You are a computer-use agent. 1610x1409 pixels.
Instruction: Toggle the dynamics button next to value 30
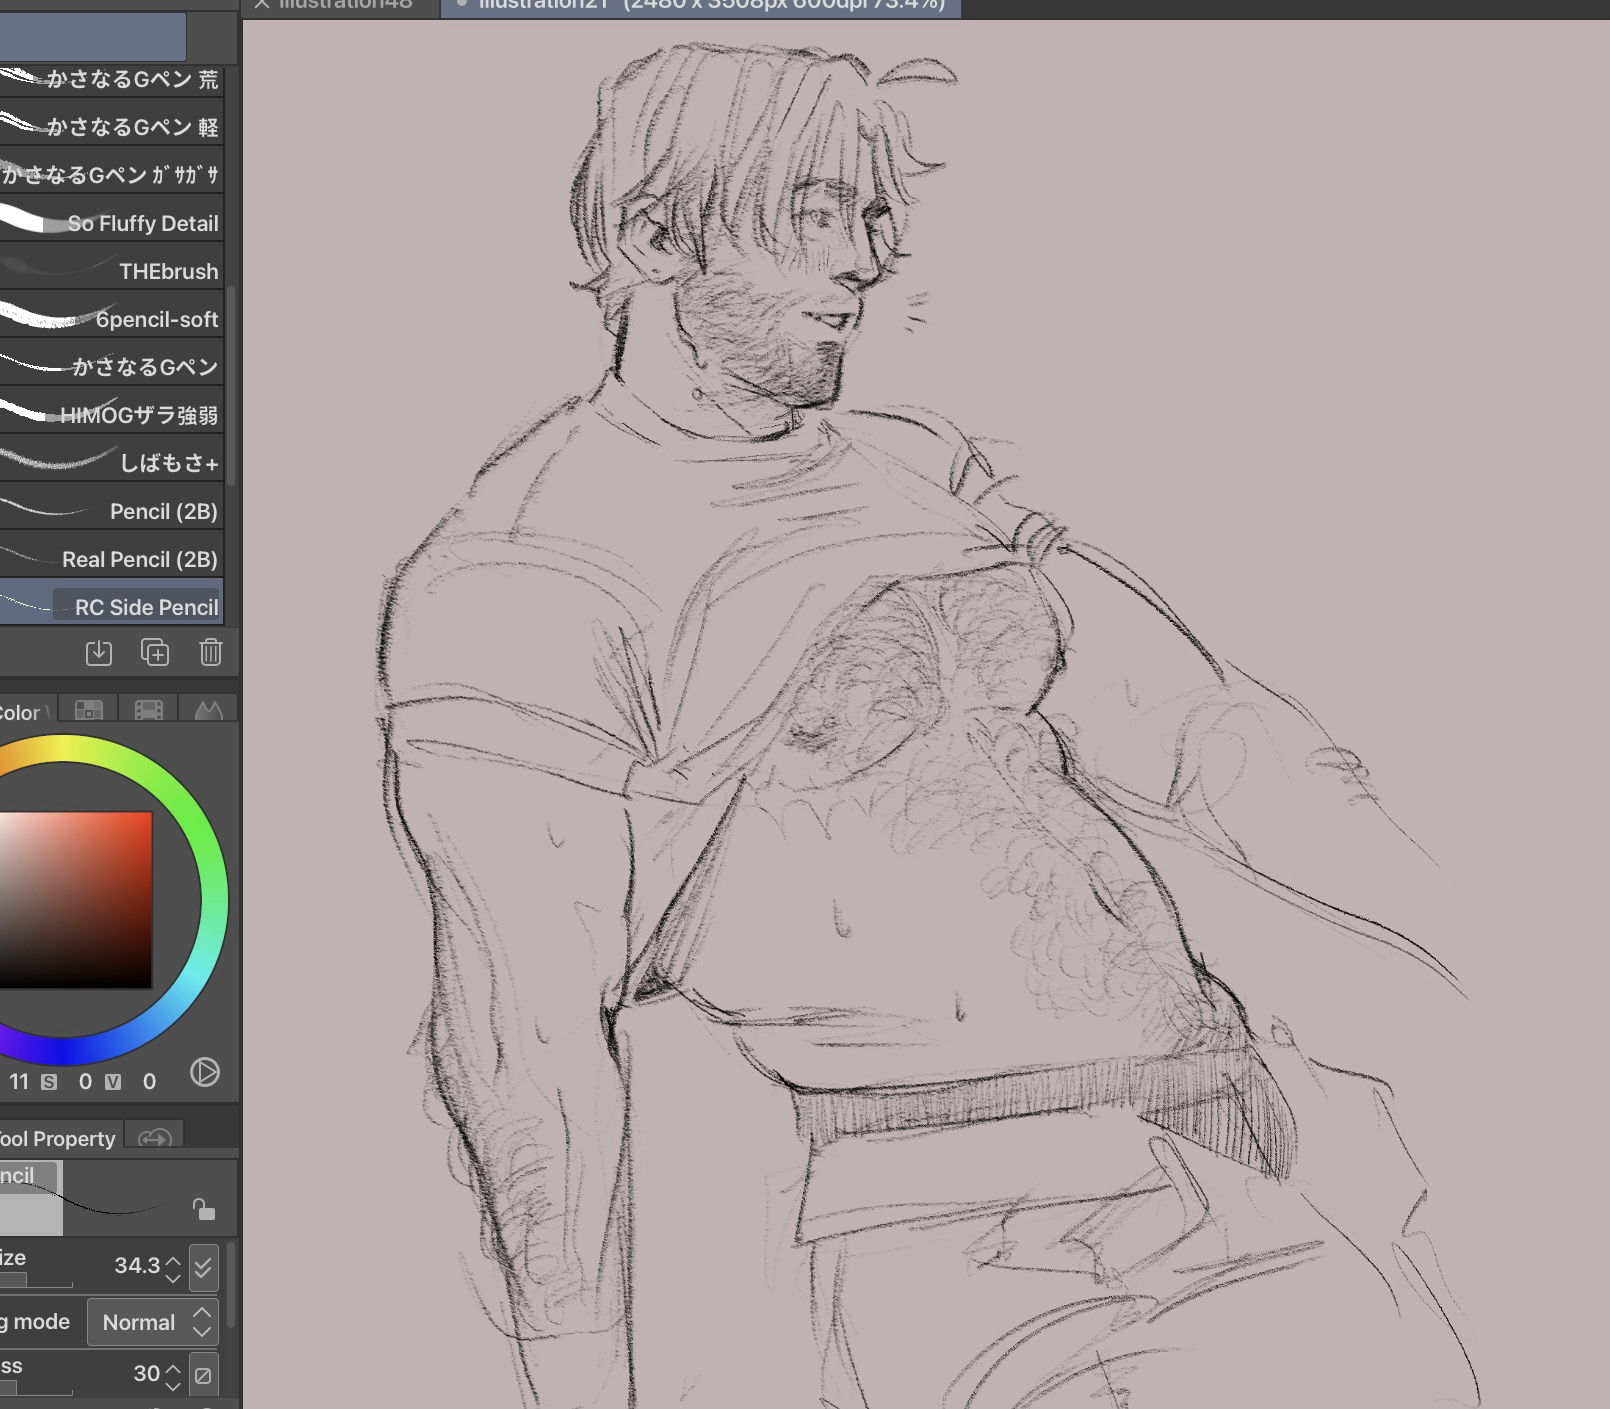point(203,1375)
